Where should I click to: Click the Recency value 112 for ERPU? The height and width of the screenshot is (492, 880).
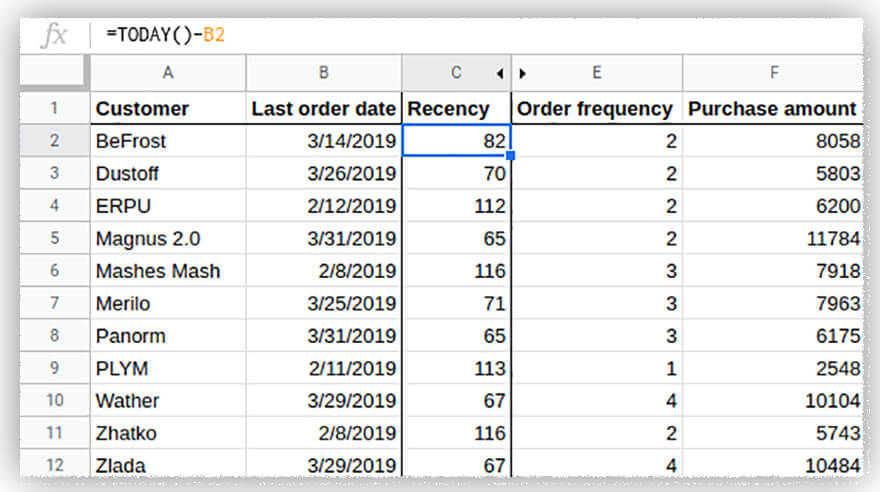(x=456, y=206)
